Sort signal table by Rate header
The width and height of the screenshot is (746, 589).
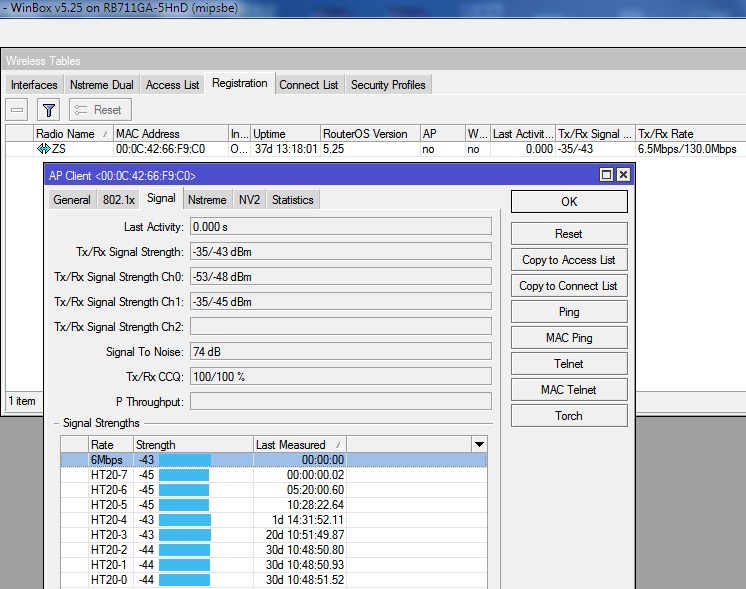(x=110, y=444)
